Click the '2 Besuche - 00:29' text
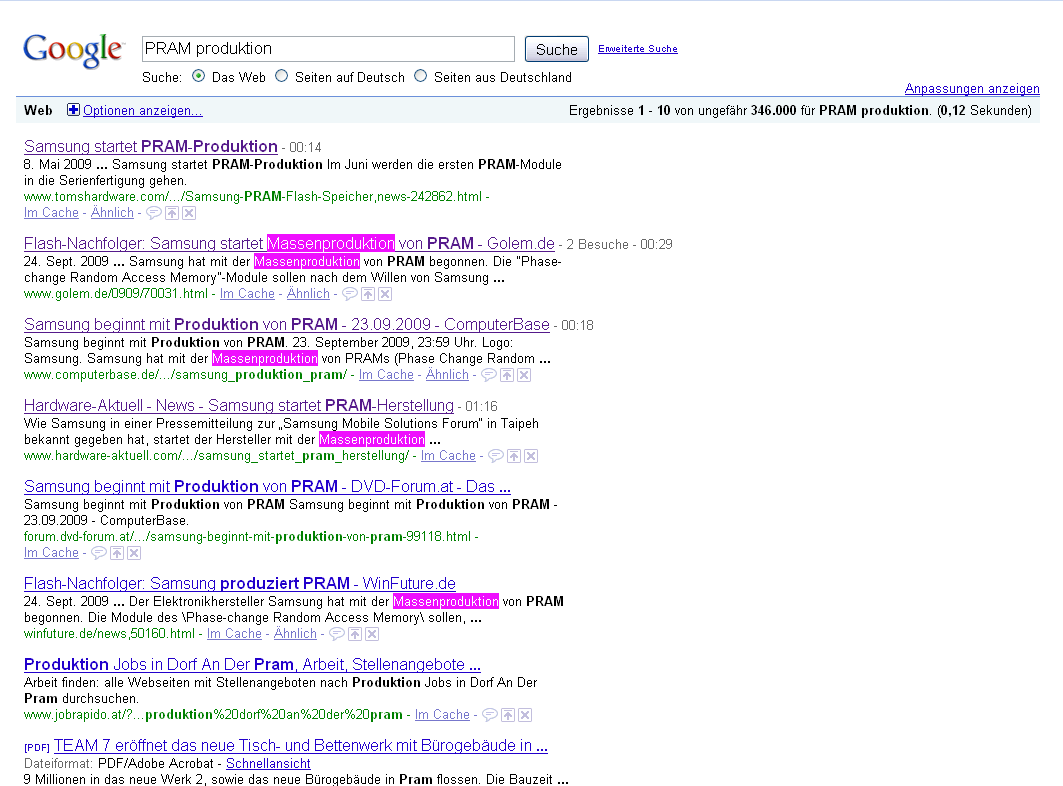The width and height of the screenshot is (1063, 786). (620, 244)
